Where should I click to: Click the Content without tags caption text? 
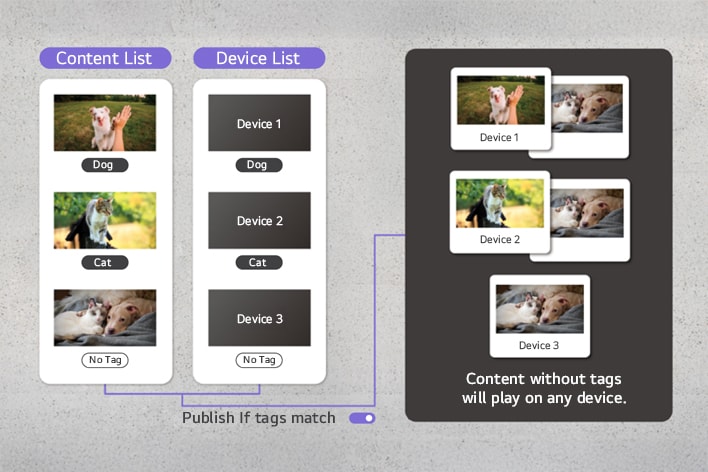pyautogui.click(x=544, y=388)
